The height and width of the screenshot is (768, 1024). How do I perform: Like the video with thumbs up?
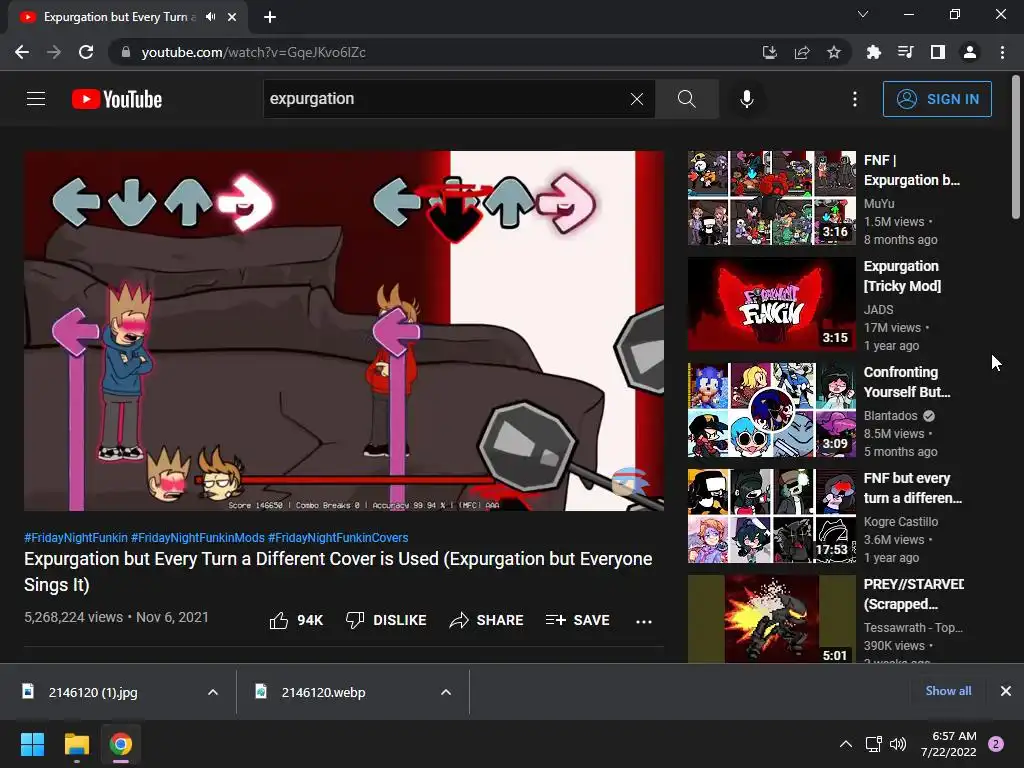(x=296, y=620)
